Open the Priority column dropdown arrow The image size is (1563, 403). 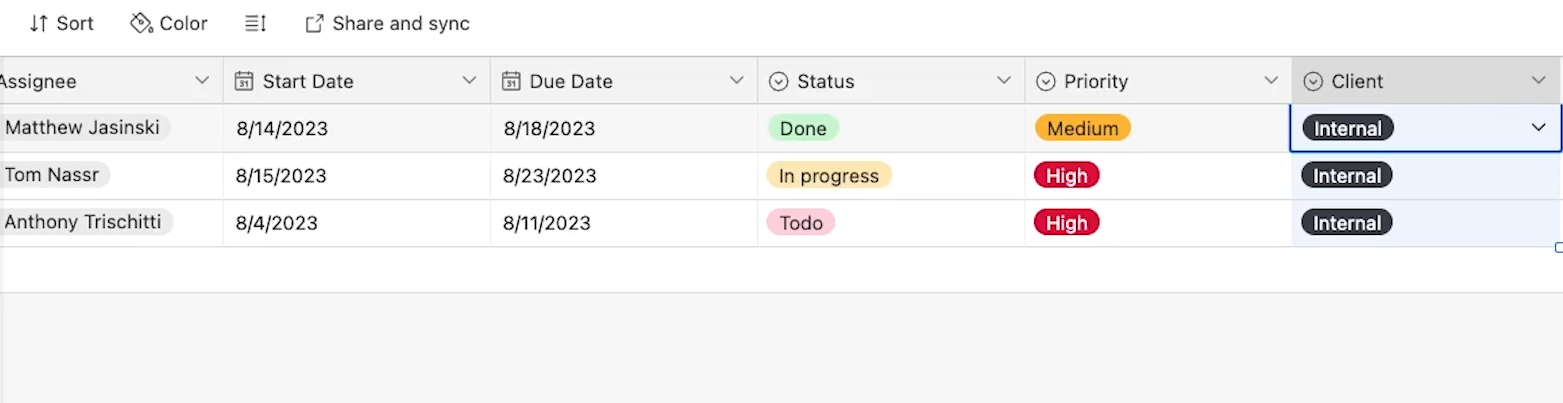click(x=1271, y=80)
